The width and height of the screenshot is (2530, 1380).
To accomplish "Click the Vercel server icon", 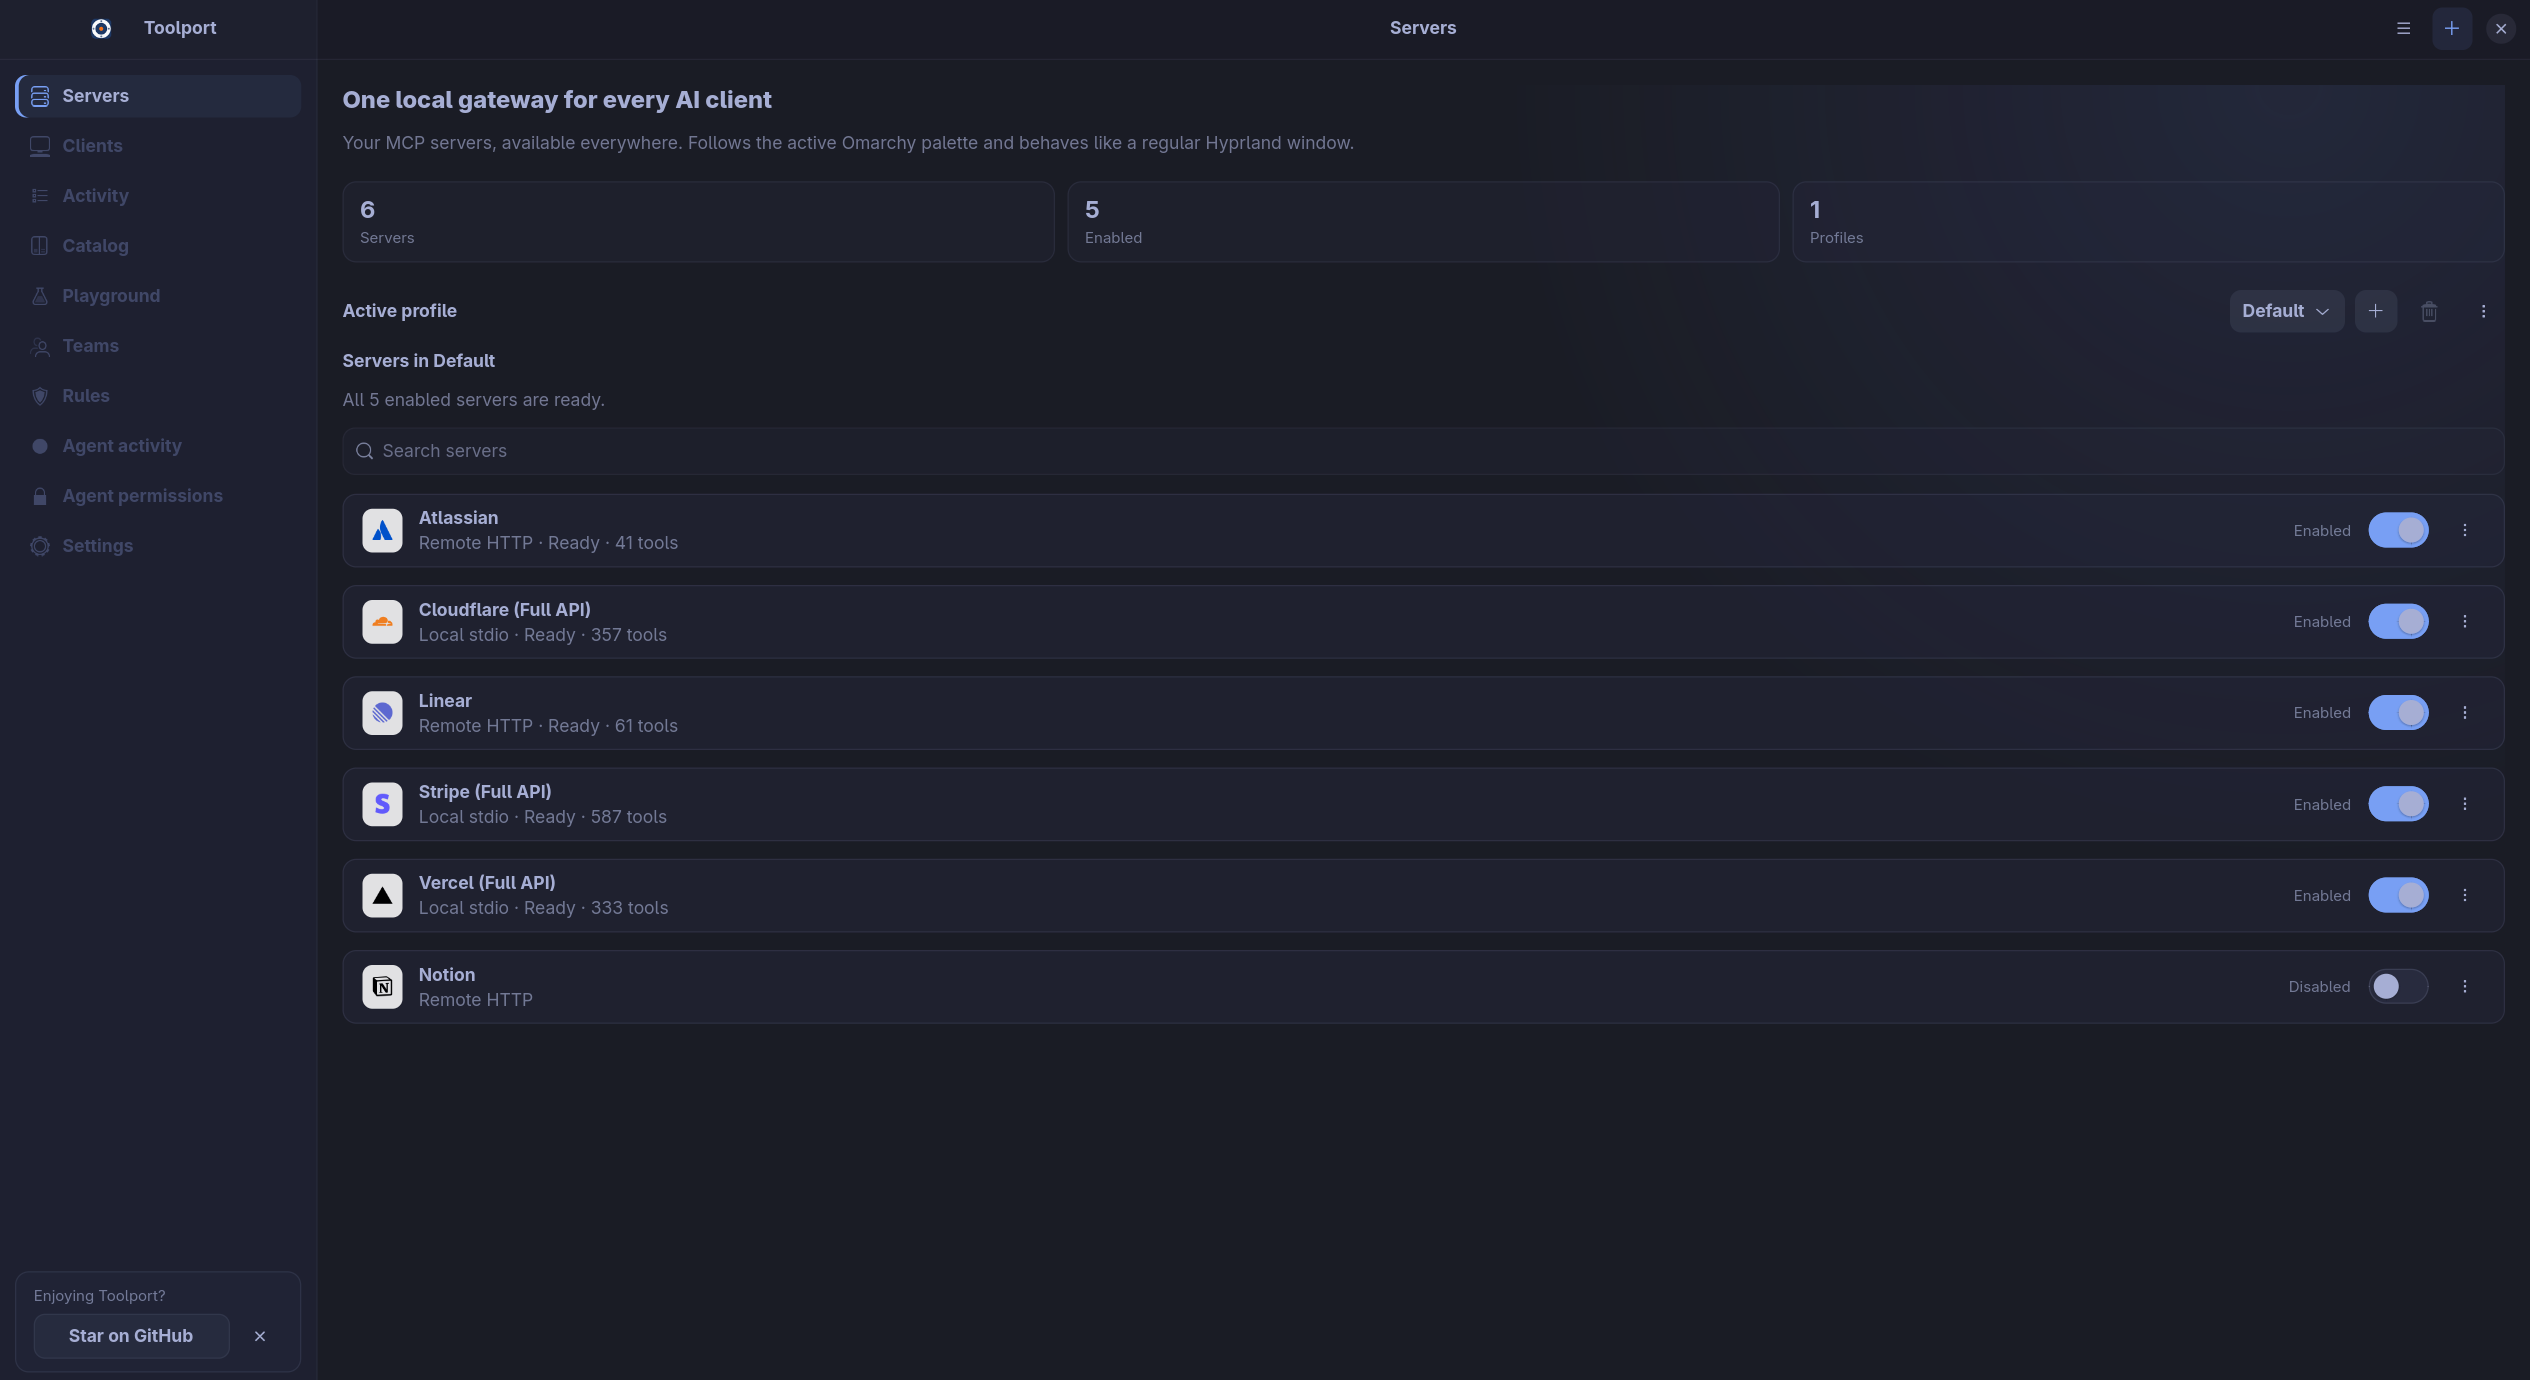I will click(382, 896).
